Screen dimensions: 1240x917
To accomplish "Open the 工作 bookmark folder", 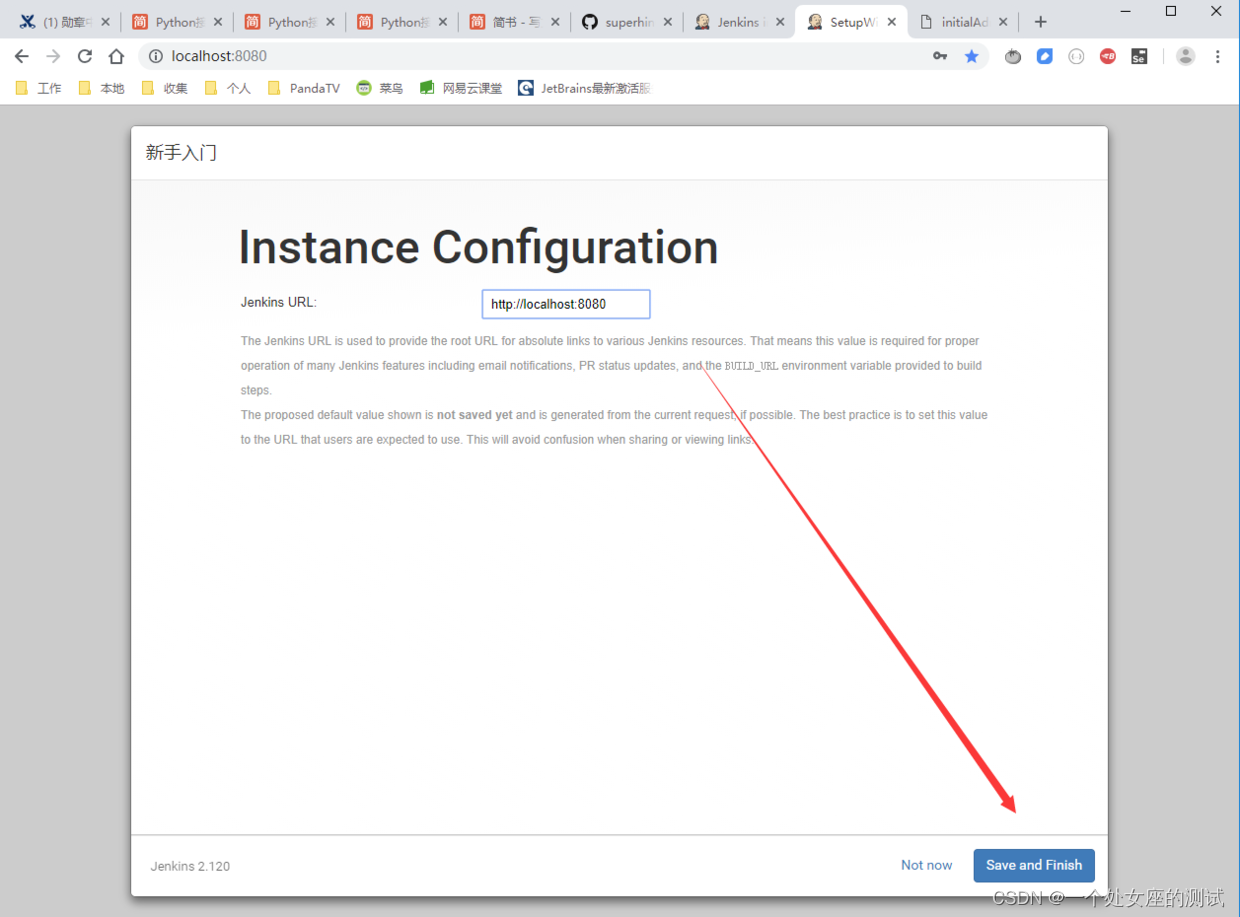I will pos(39,88).
